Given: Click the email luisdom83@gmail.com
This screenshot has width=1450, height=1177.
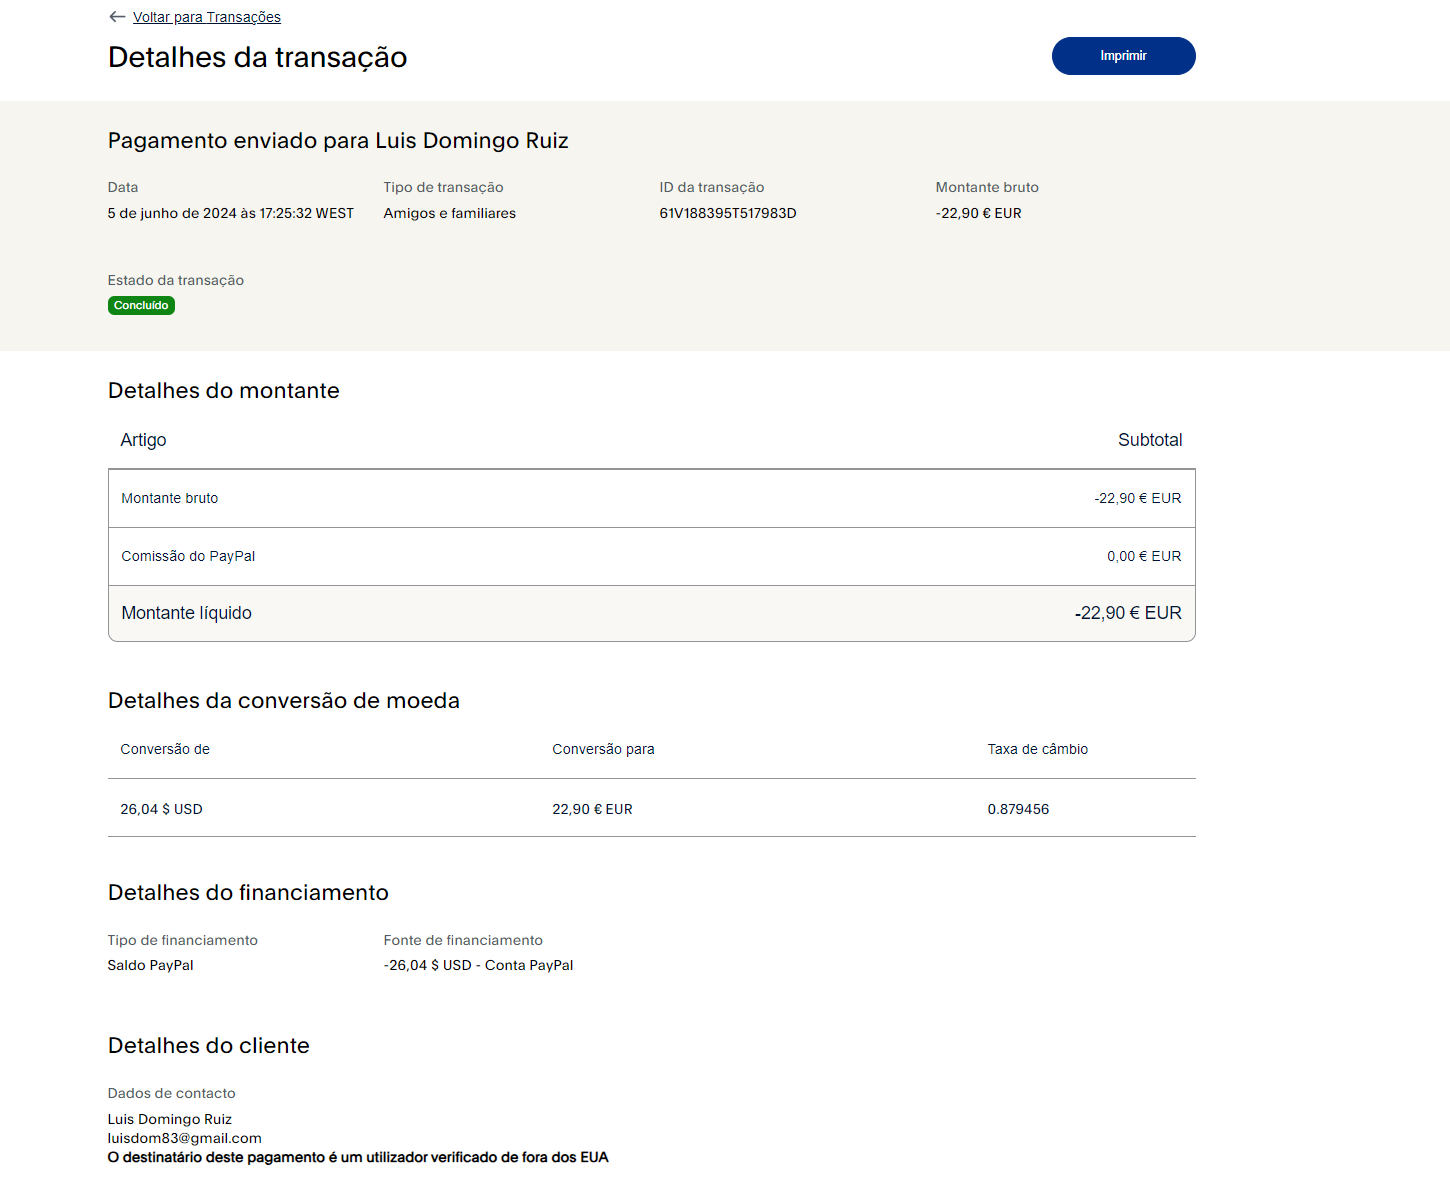Looking at the screenshot, I should (184, 1138).
